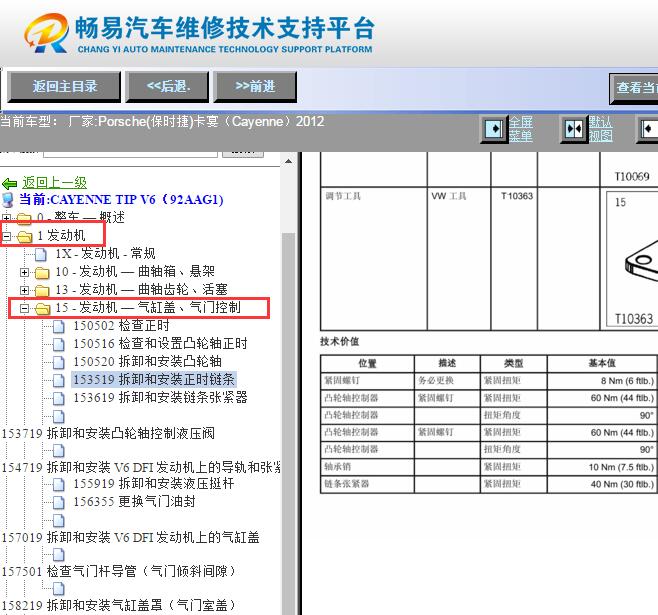Image resolution: width=658 pixels, height=615 pixels.
Task: Click the 位置 column header
Action: (367, 363)
